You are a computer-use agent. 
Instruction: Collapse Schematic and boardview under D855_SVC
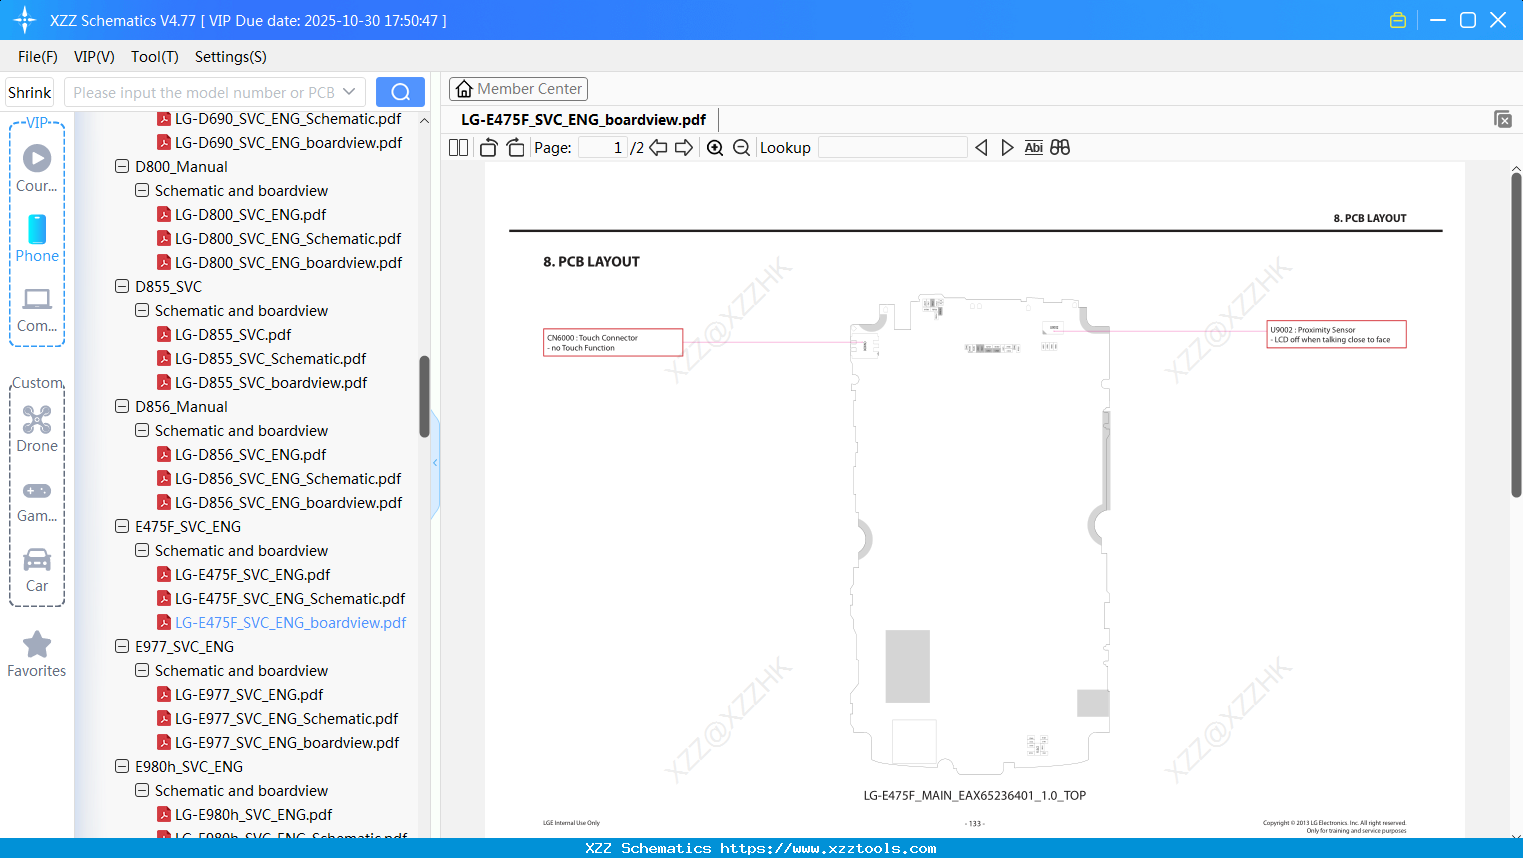click(142, 311)
